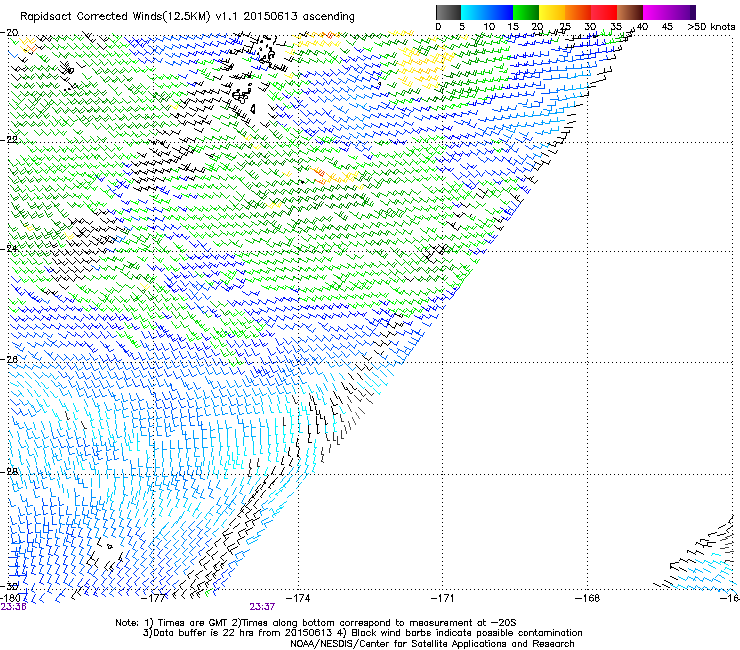
Task: Click the Rapidscat Corrected Winds title text
Action: [187, 17]
